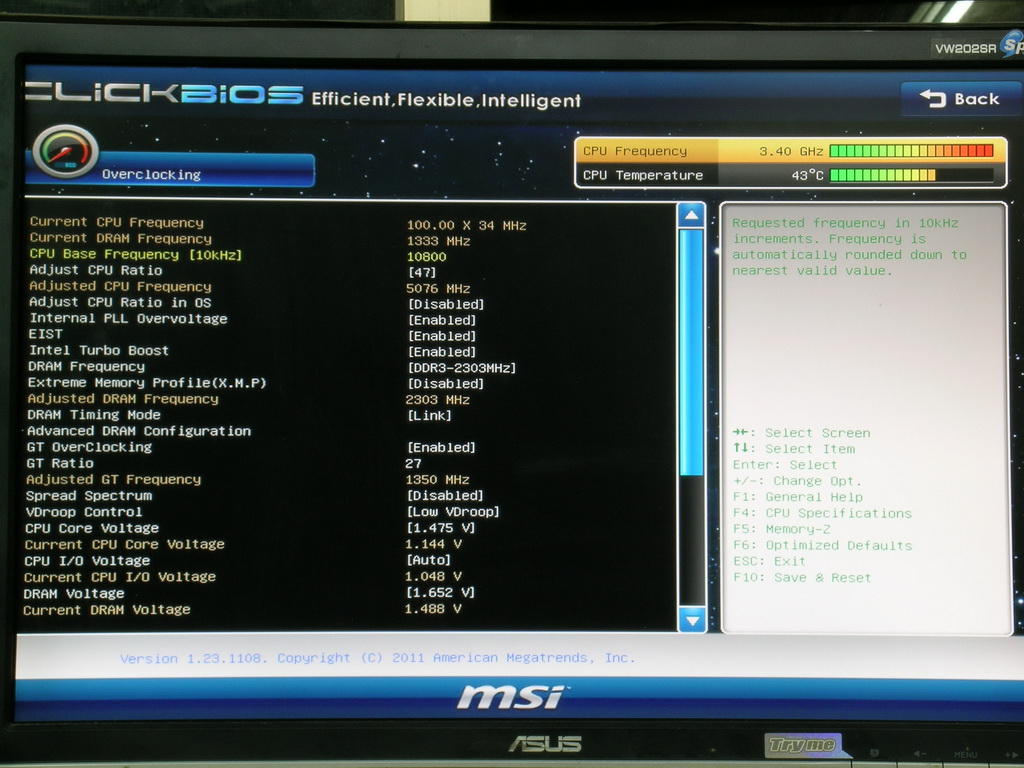Click Adjusted DRAM Frequency value 2303 MHz
Image resolution: width=1024 pixels, height=768 pixels.
pos(438,400)
